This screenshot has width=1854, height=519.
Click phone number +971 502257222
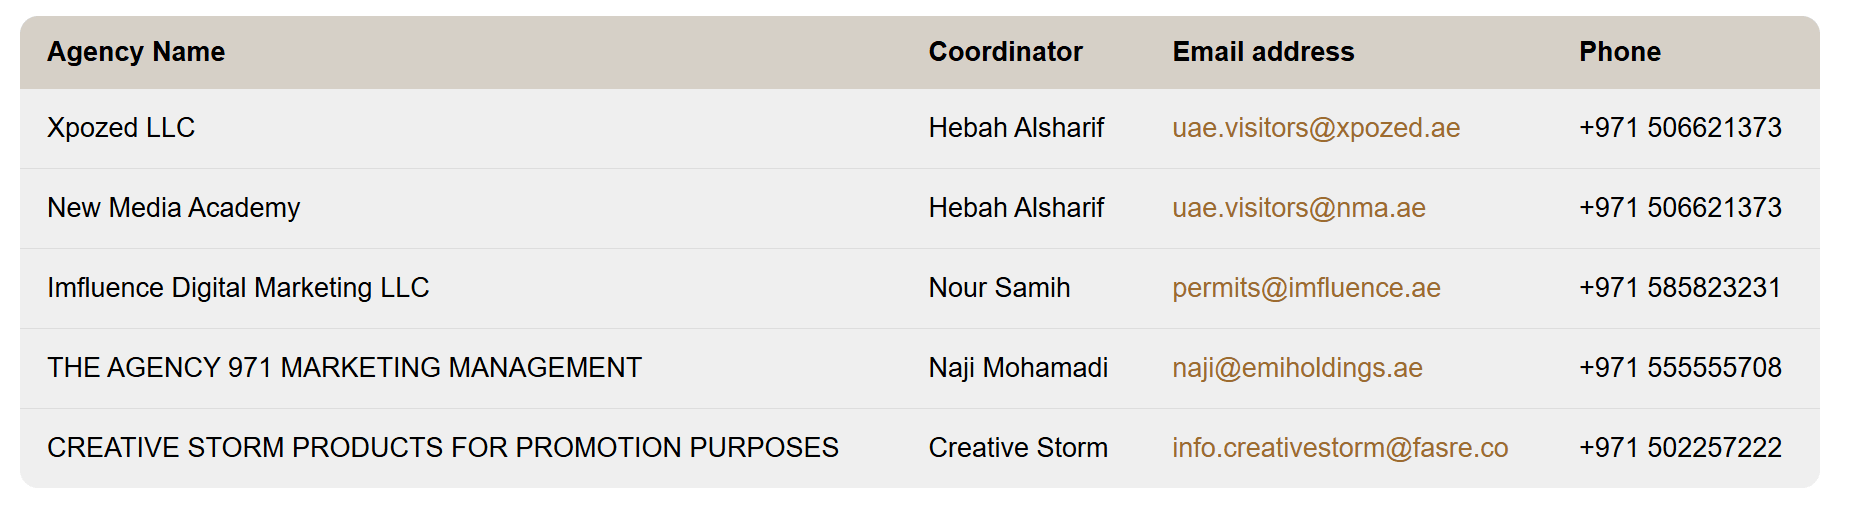point(1680,448)
